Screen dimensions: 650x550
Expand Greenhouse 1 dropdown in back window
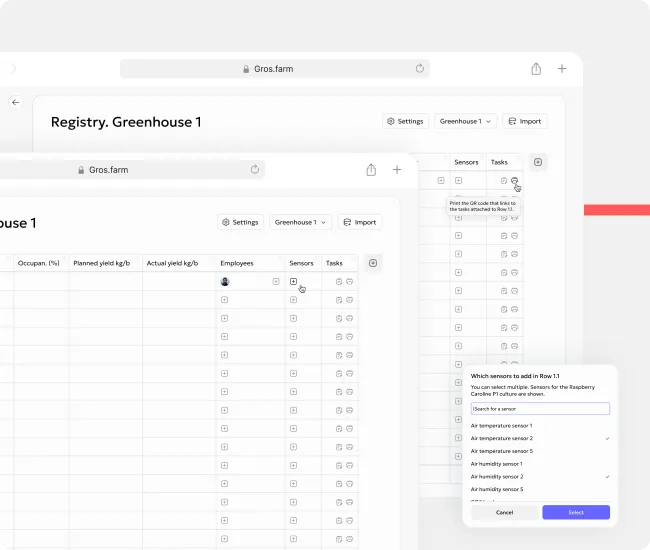(466, 121)
